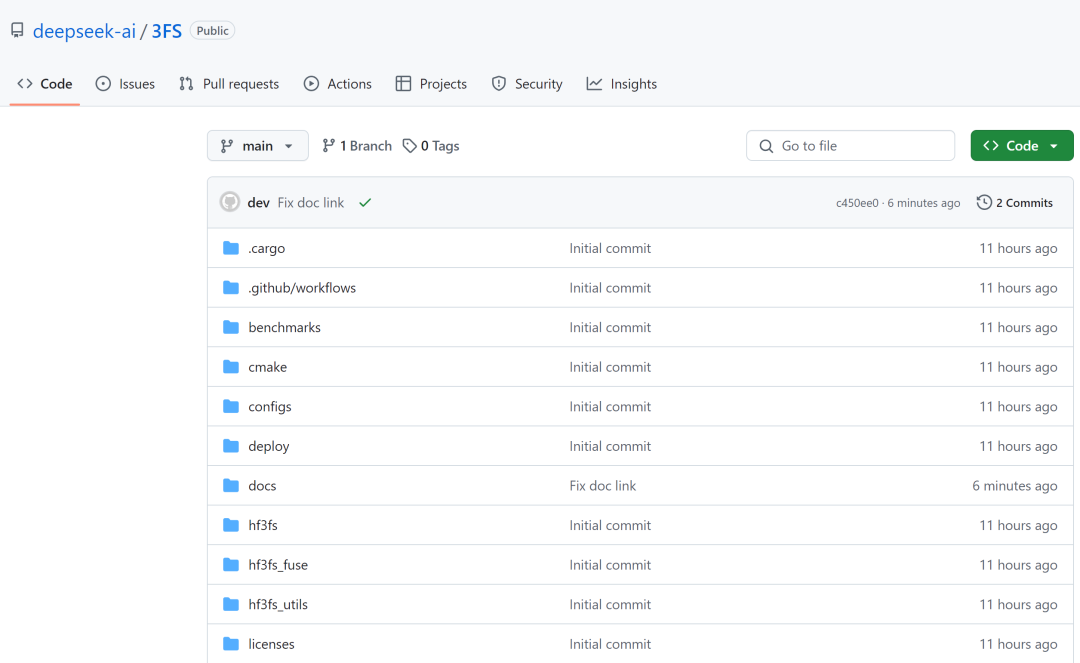Screen dimensions: 1080x663
Task: View the 2 Commits history
Action: pos(1015,202)
